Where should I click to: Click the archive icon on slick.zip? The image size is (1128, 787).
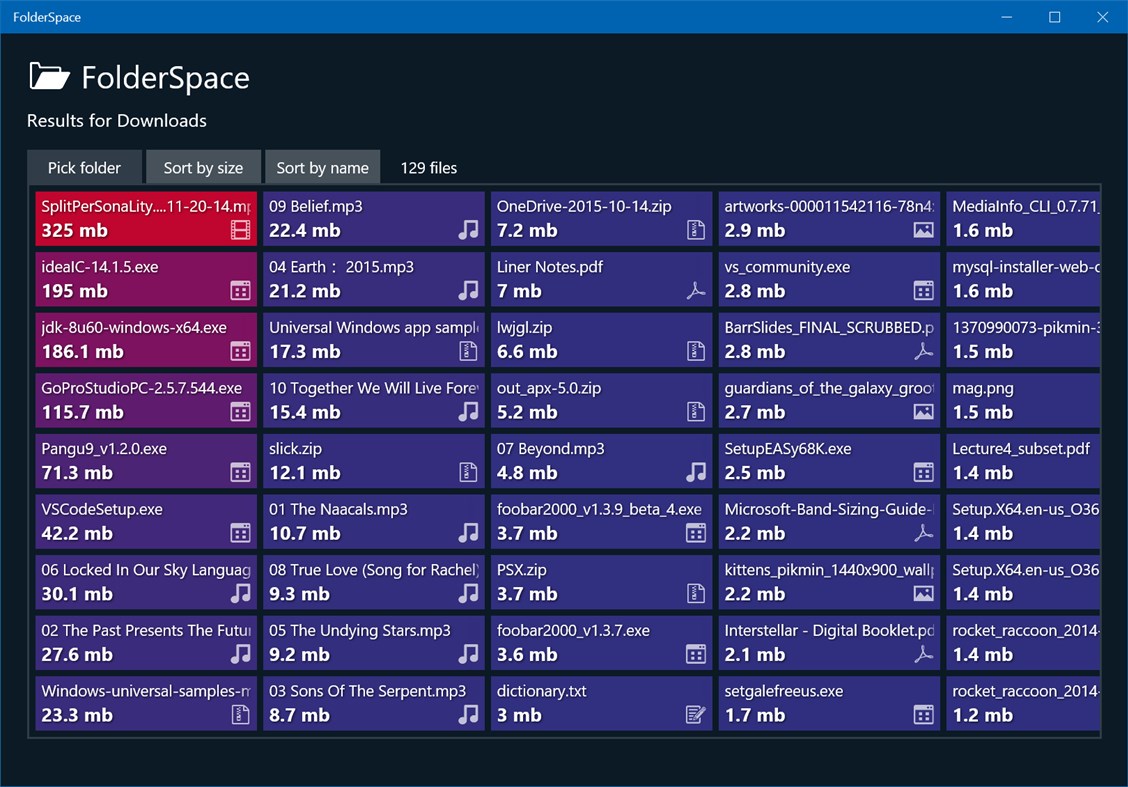[467, 473]
